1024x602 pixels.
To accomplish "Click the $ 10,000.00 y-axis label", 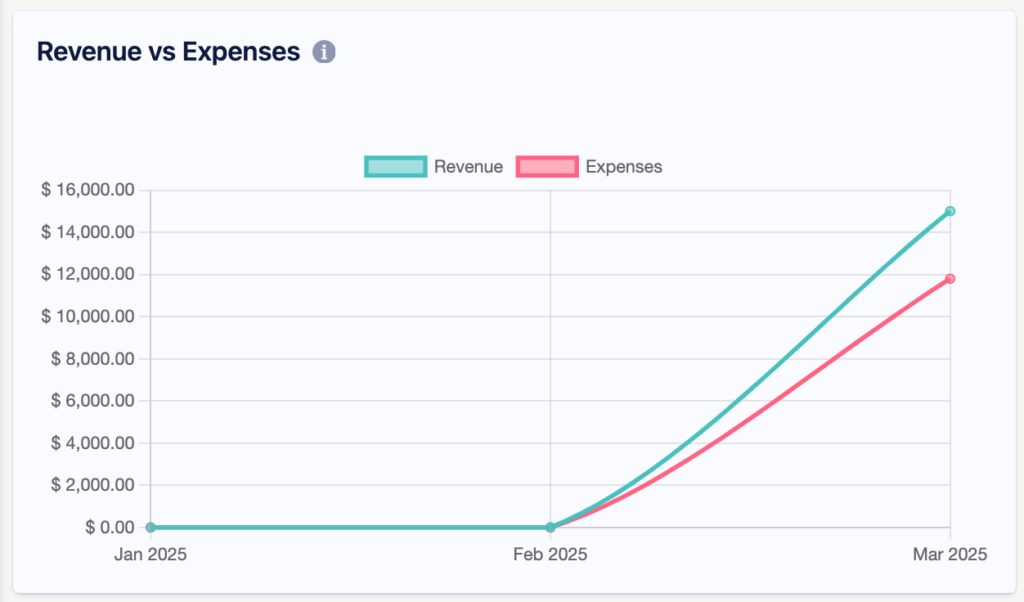I will [87, 316].
